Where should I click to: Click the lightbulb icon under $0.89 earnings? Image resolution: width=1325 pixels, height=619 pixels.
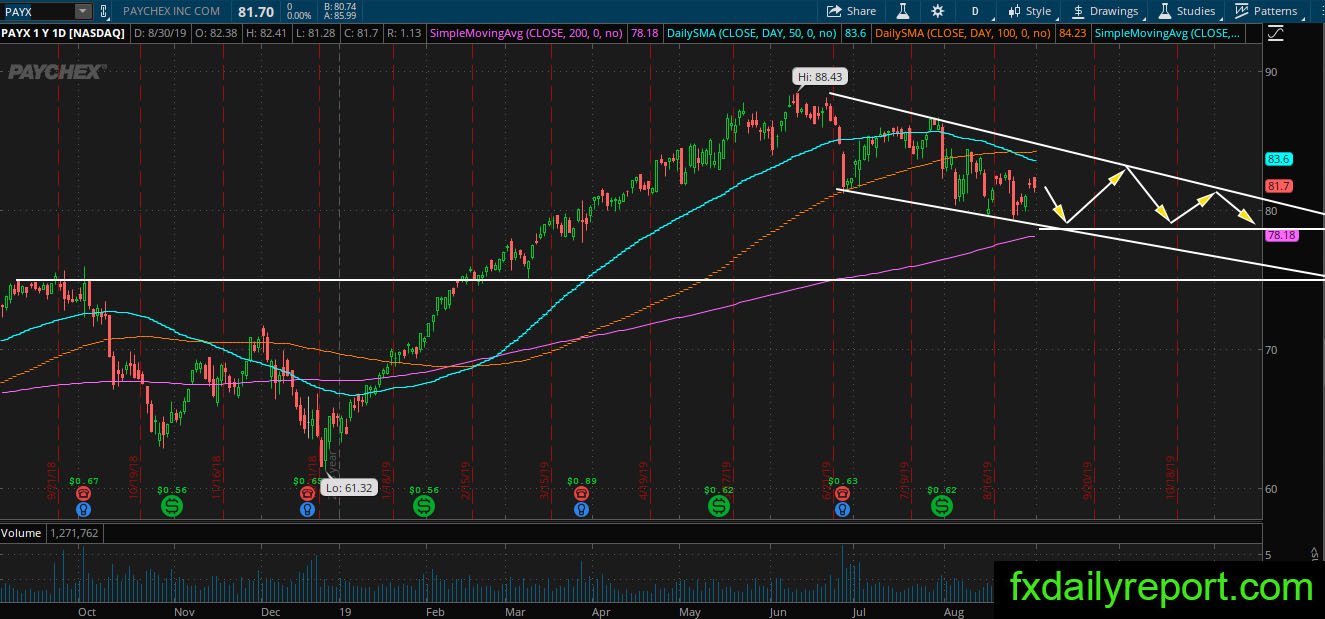pos(581,509)
